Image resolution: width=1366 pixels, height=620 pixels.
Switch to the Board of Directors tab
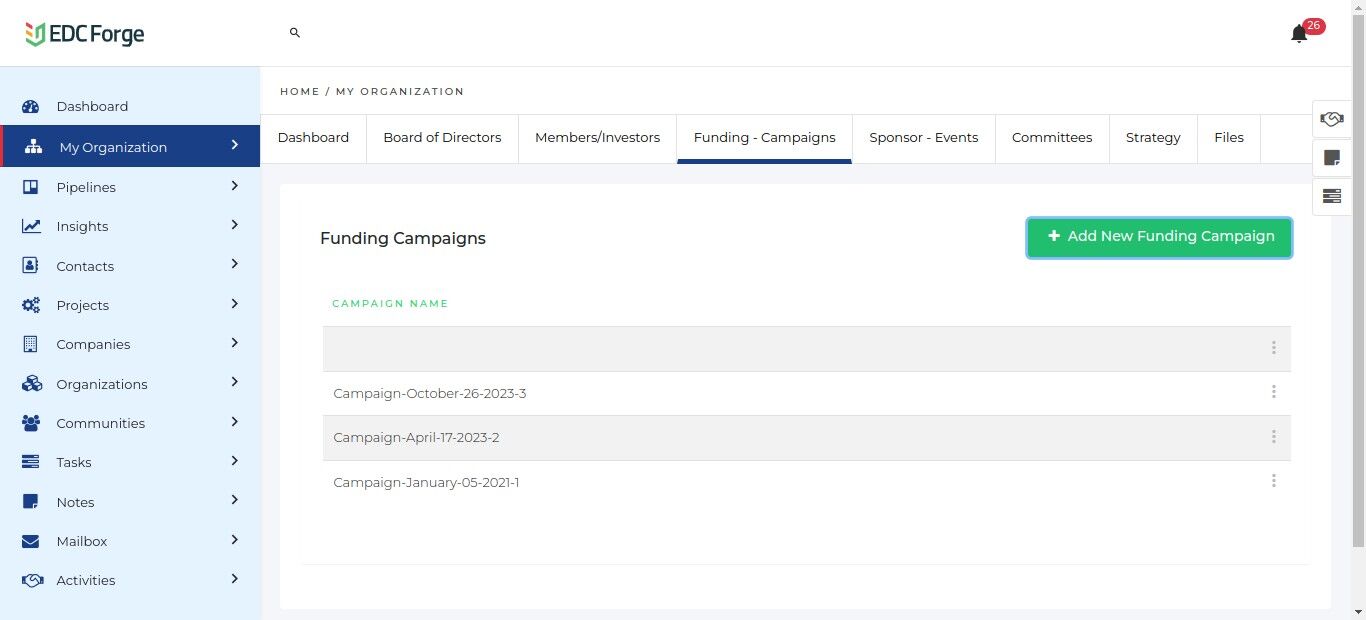442,138
